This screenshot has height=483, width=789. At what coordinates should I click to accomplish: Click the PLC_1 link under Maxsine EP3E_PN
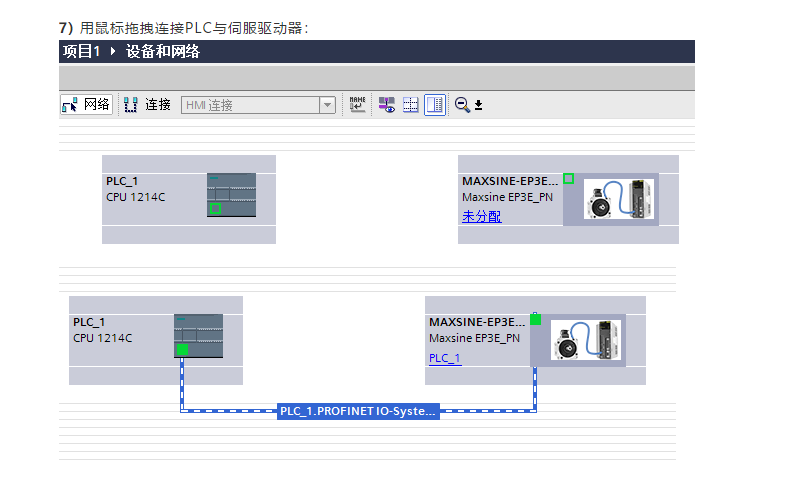pyautogui.click(x=445, y=358)
